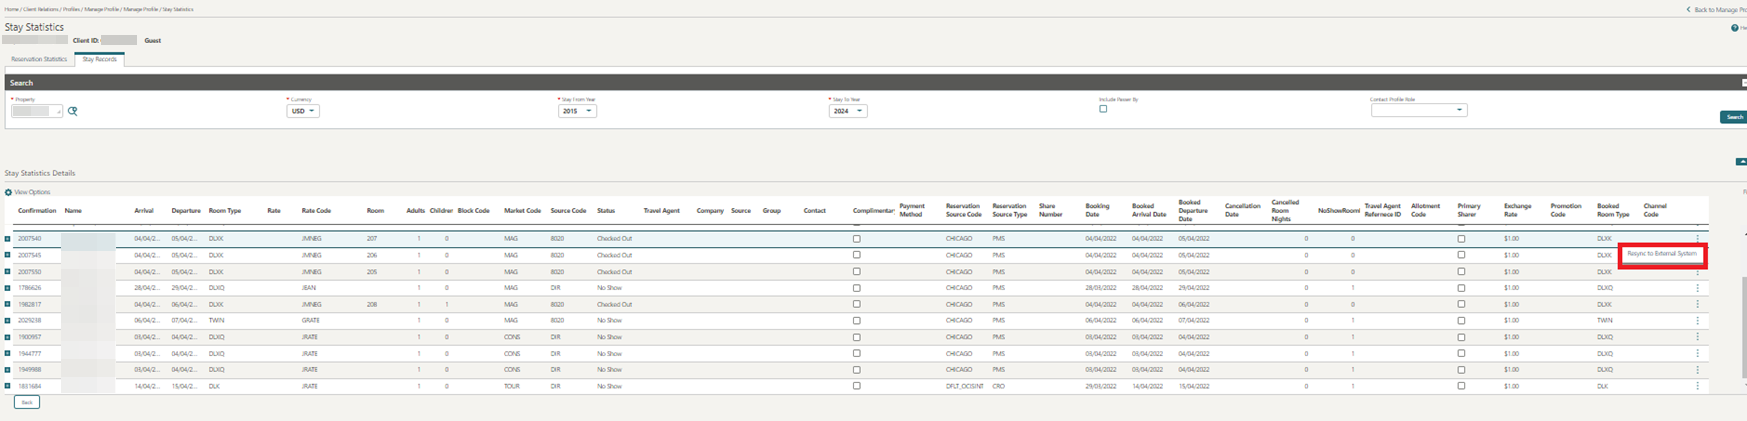Click the Help question mark icon

tap(1734, 28)
